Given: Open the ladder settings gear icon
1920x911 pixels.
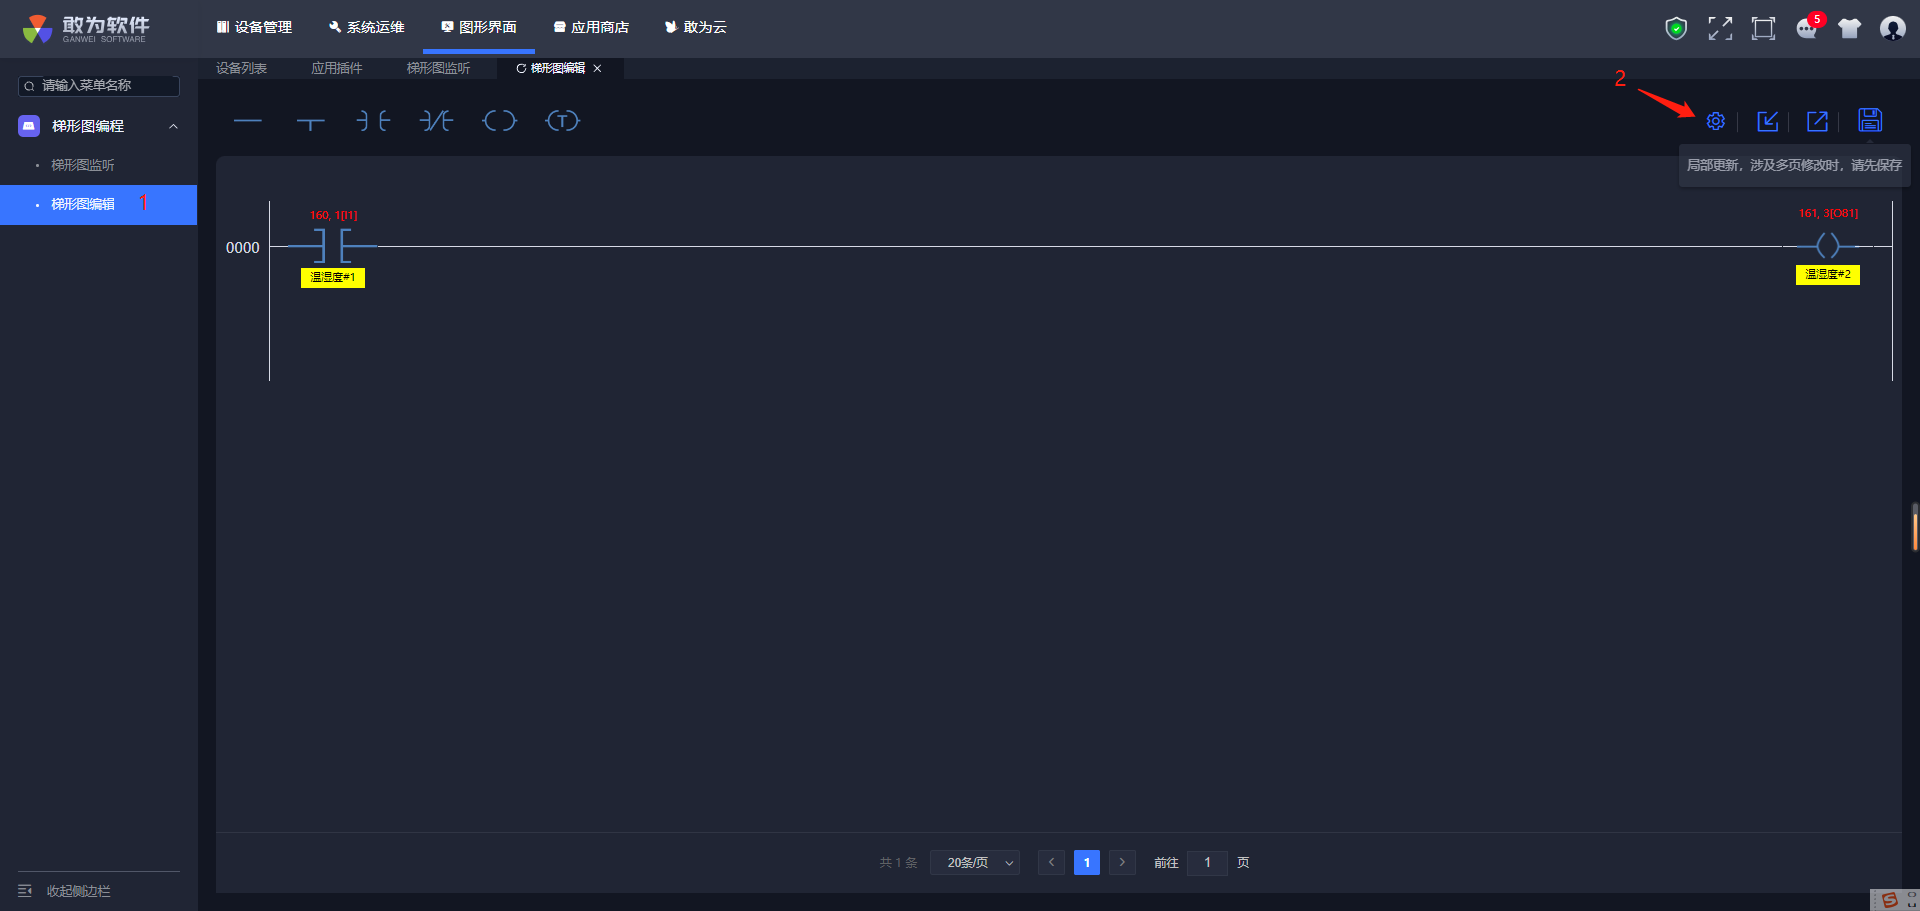Looking at the screenshot, I should click(1715, 121).
